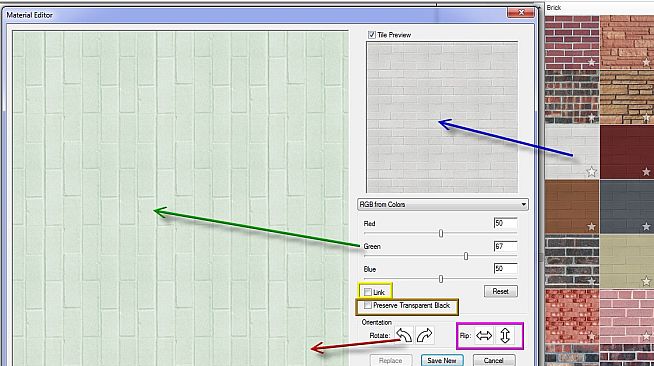Click the Green value input field

506,246
